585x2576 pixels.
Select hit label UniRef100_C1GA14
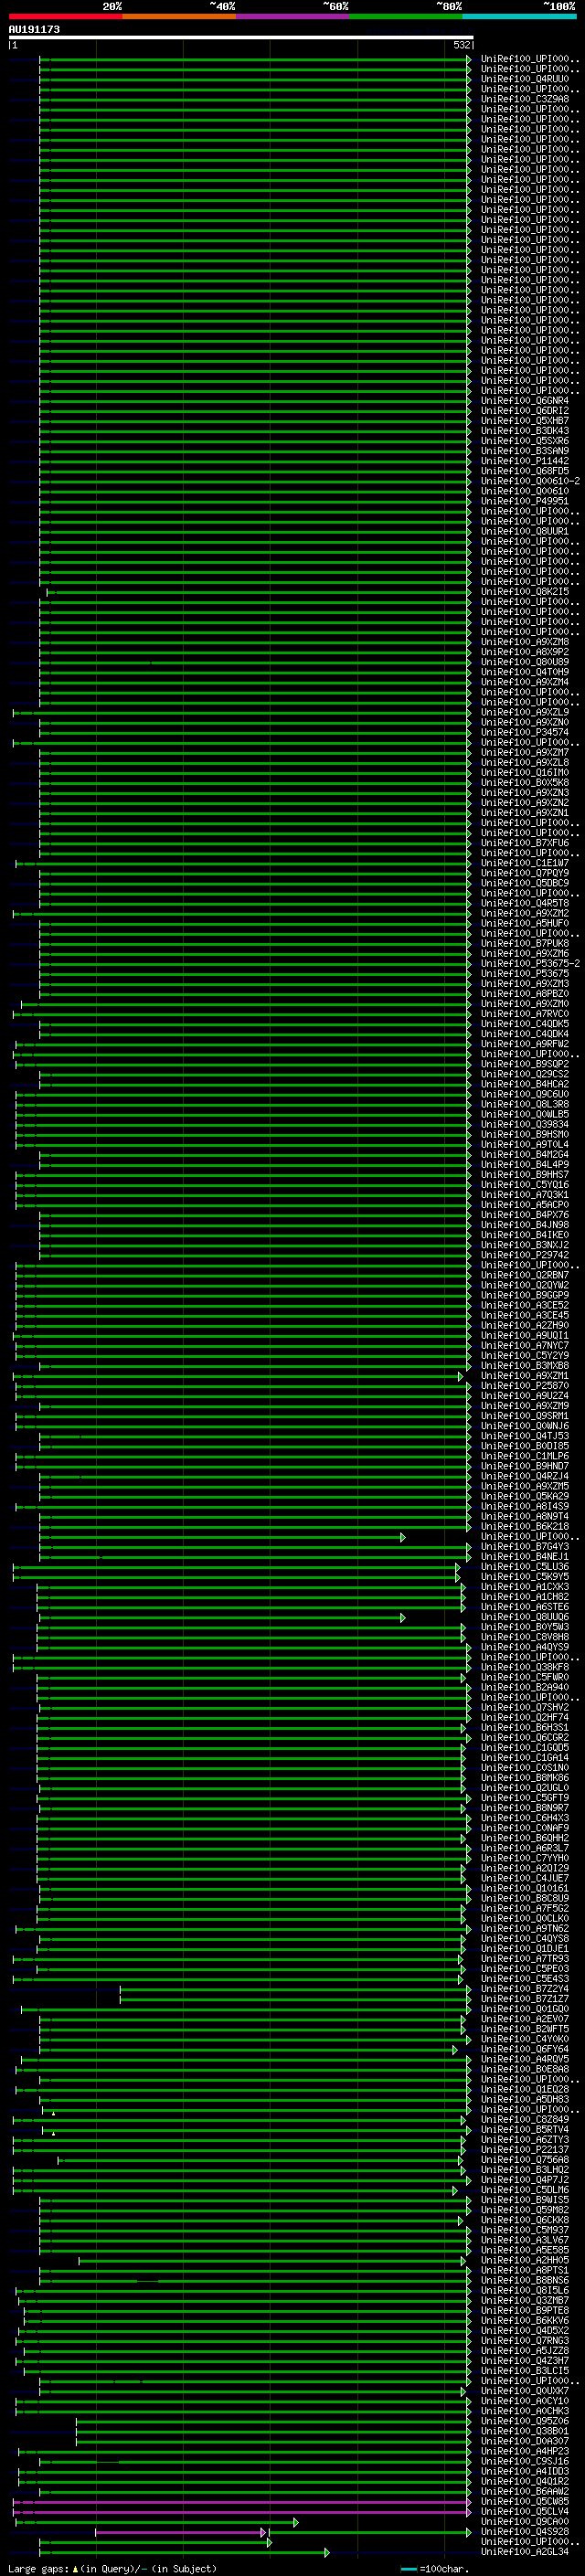tap(525, 1758)
